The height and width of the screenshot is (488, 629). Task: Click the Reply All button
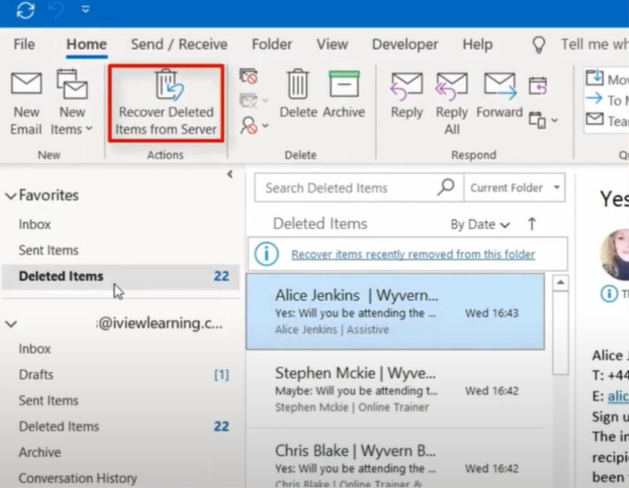(452, 103)
